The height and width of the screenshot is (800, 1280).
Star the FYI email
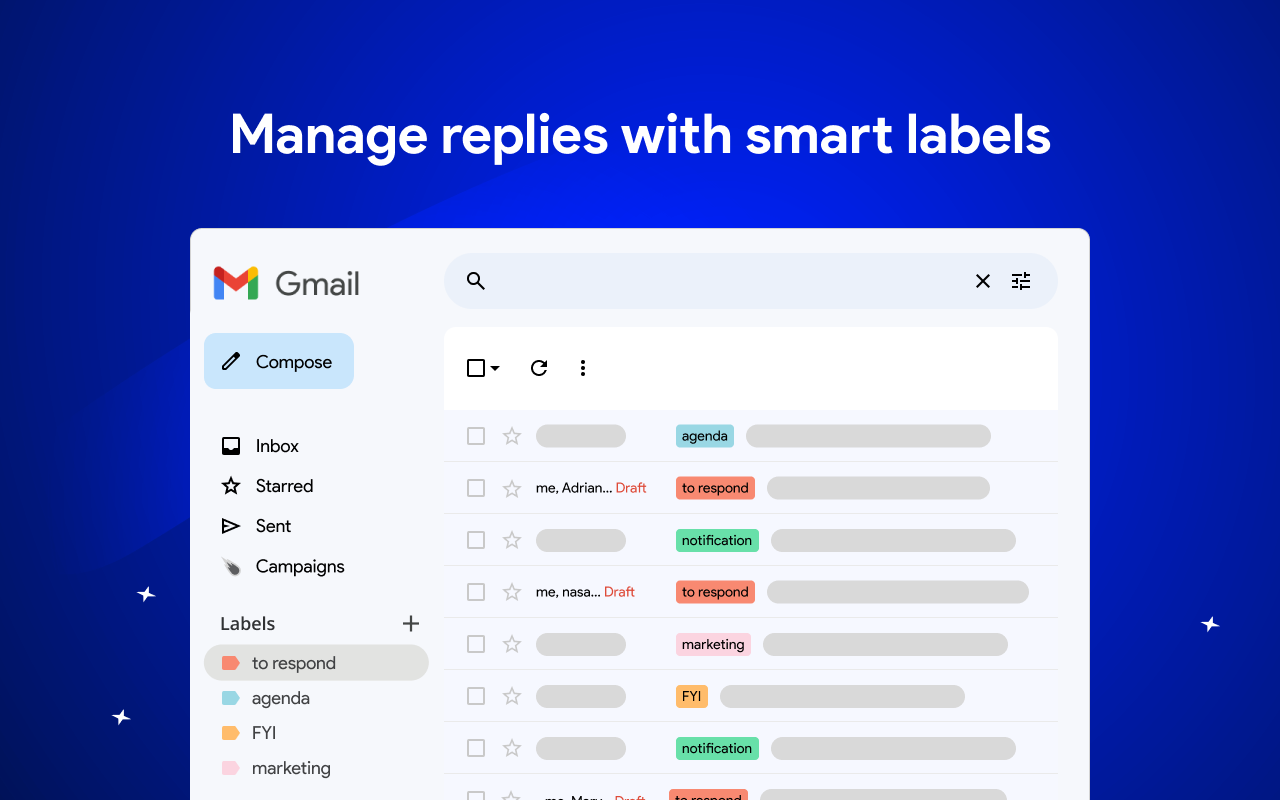(512, 696)
